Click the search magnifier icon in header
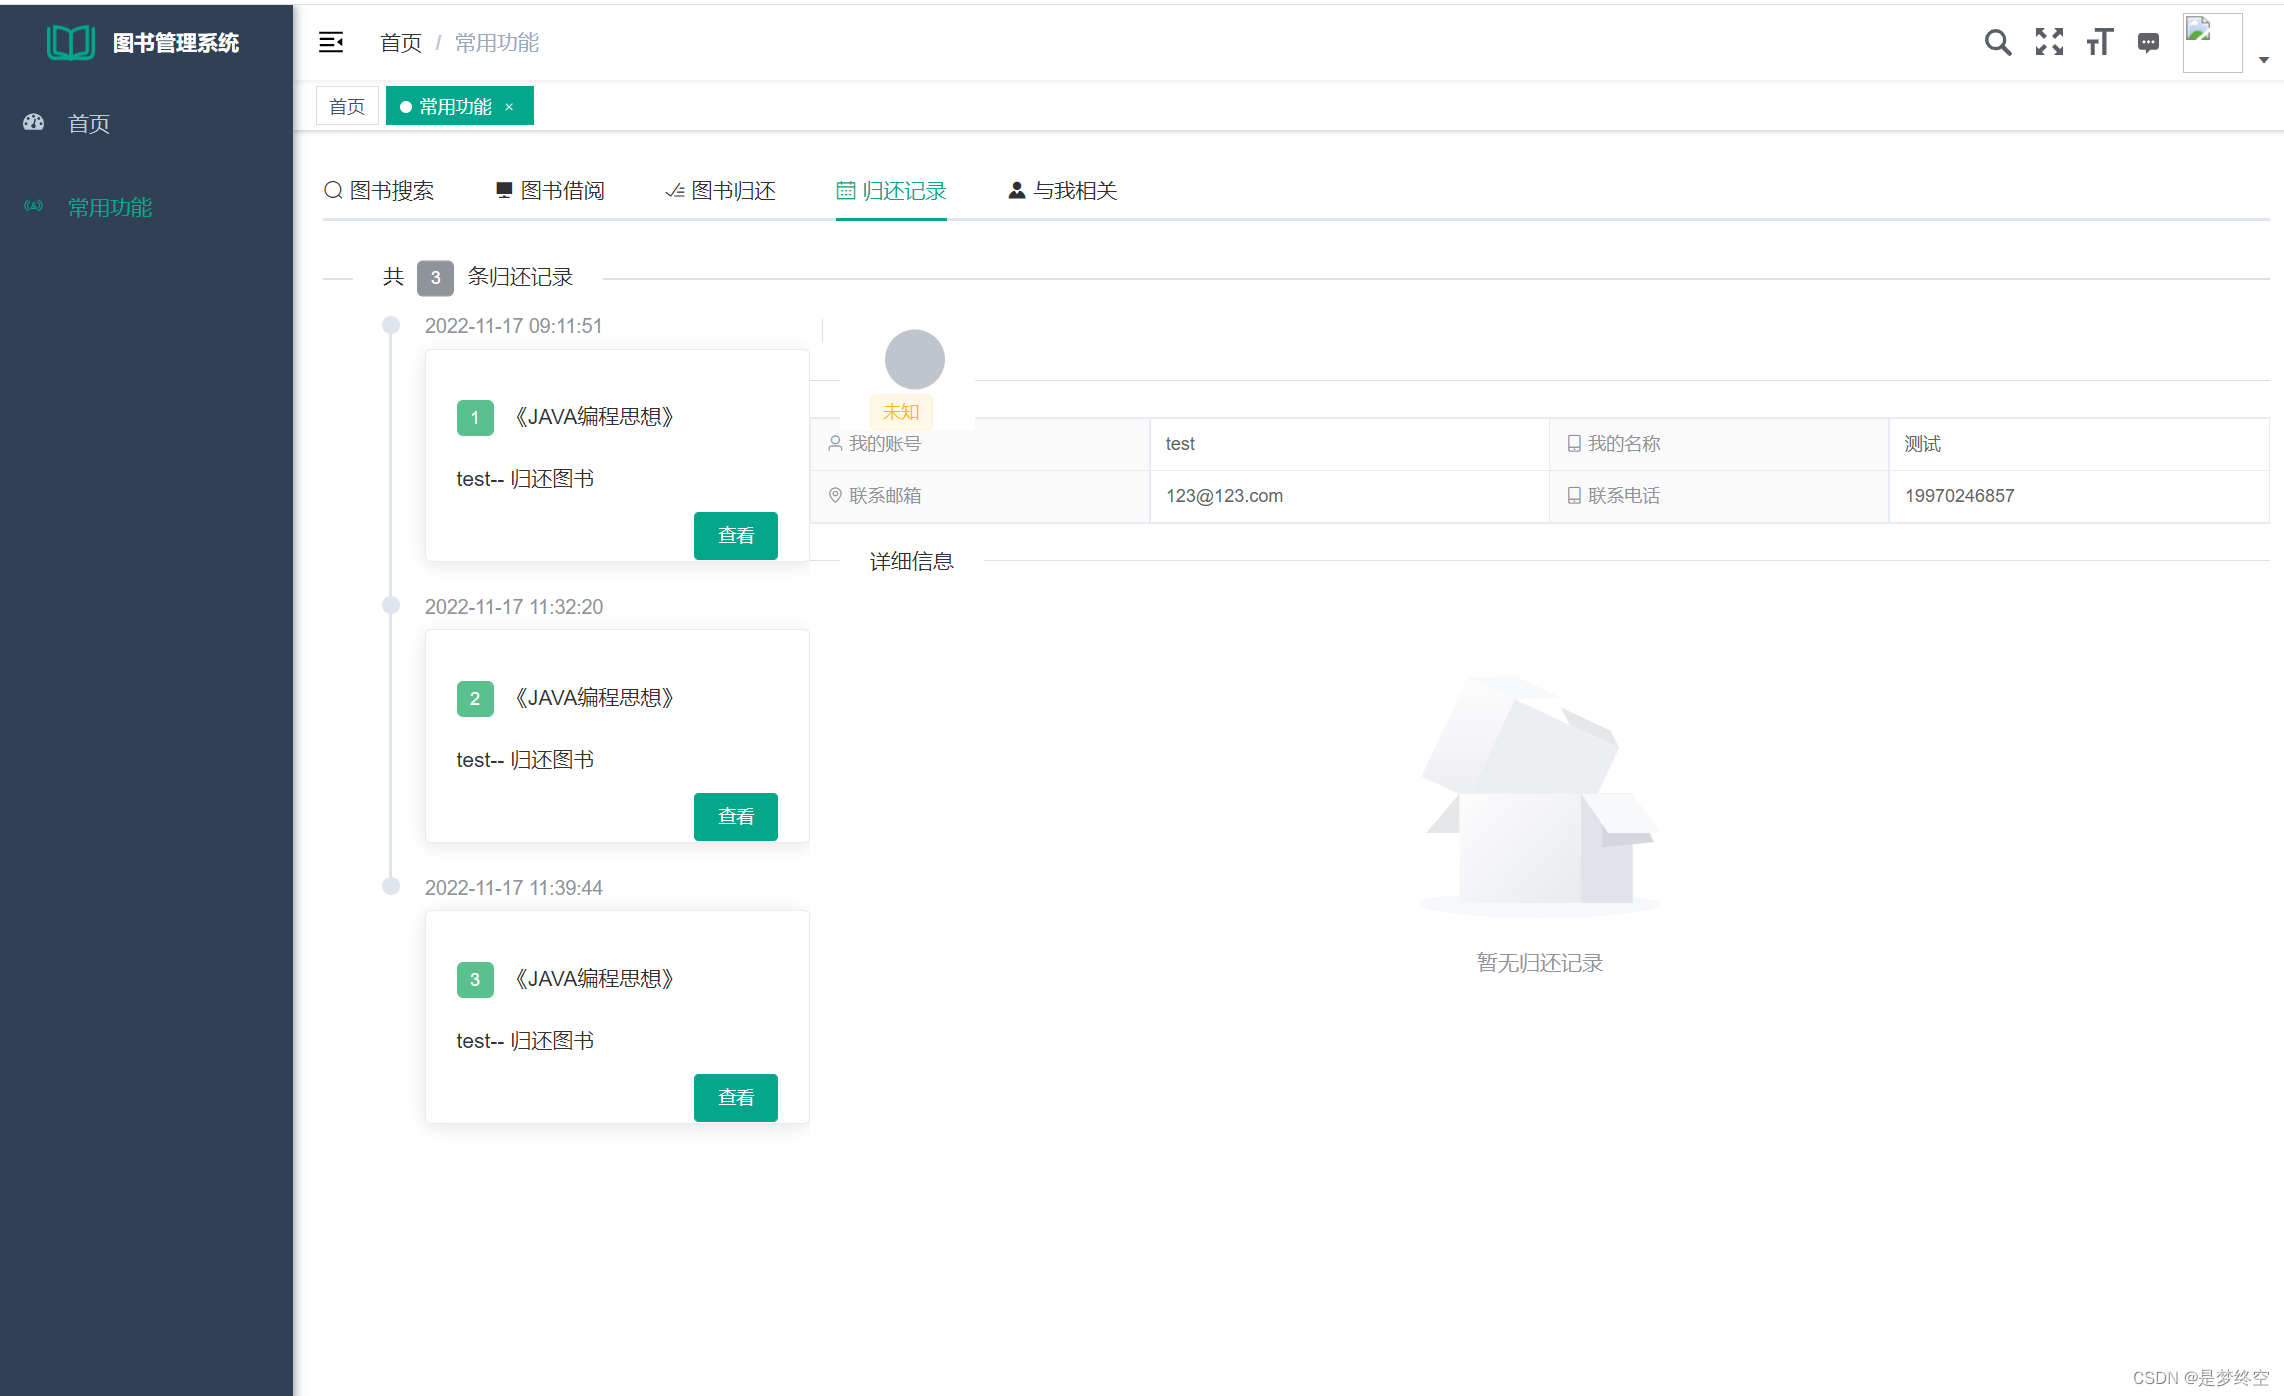 pyautogui.click(x=1997, y=42)
